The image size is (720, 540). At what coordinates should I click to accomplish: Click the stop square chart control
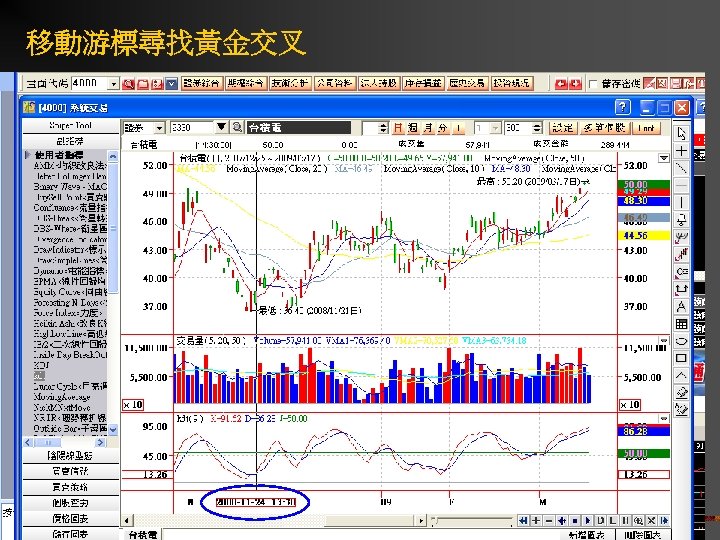click(x=574, y=521)
